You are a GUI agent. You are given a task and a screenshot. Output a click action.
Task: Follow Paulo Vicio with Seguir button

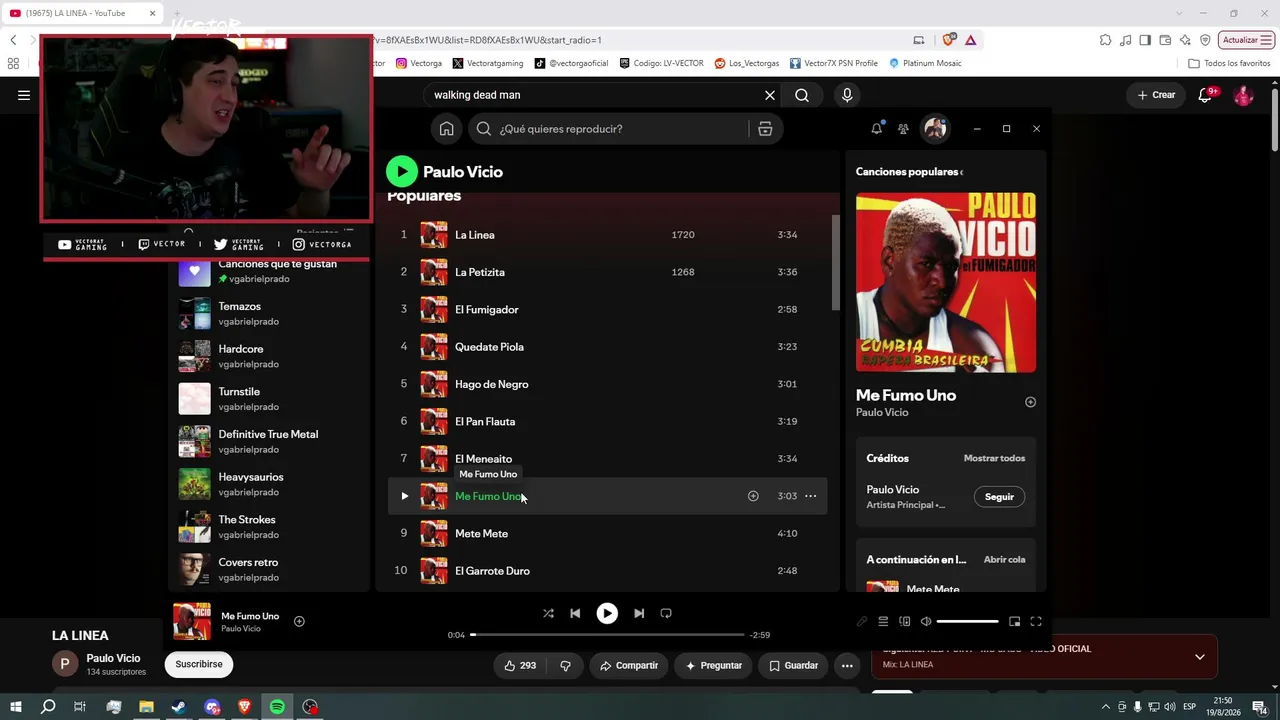click(x=999, y=497)
